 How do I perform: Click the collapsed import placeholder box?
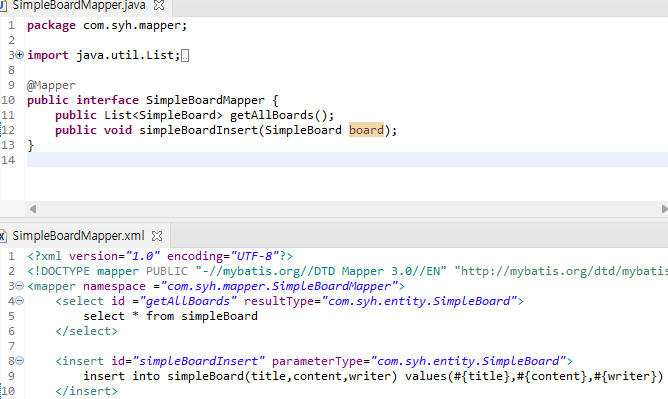185,56
